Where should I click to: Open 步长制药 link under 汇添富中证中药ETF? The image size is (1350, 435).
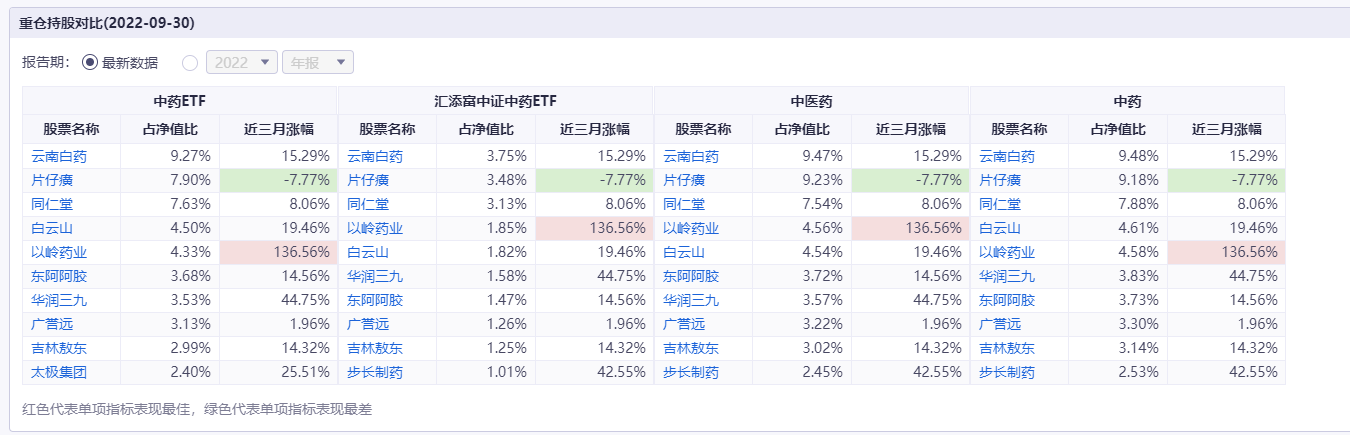pyautogui.click(x=375, y=372)
